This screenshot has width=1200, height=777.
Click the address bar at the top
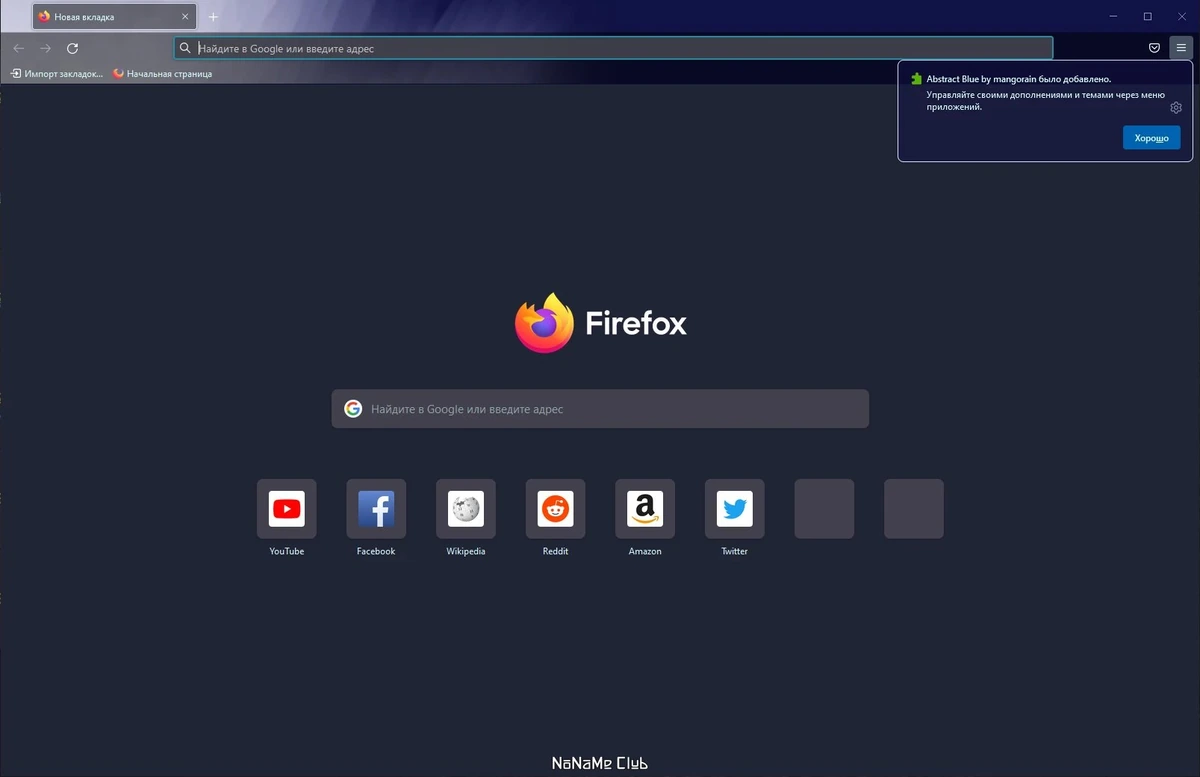(613, 48)
